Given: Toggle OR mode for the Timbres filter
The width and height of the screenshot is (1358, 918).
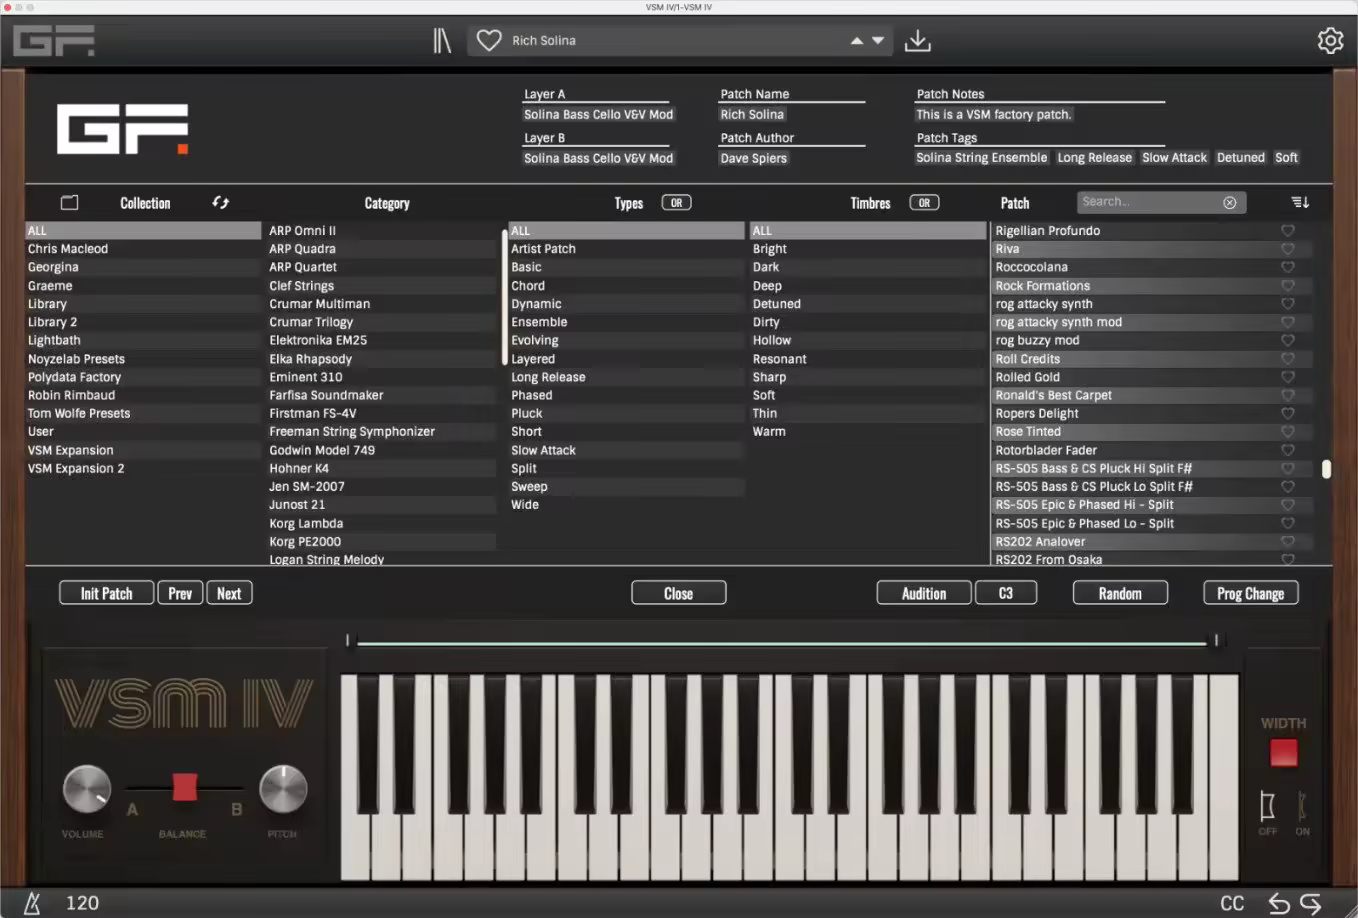Looking at the screenshot, I should point(924,202).
